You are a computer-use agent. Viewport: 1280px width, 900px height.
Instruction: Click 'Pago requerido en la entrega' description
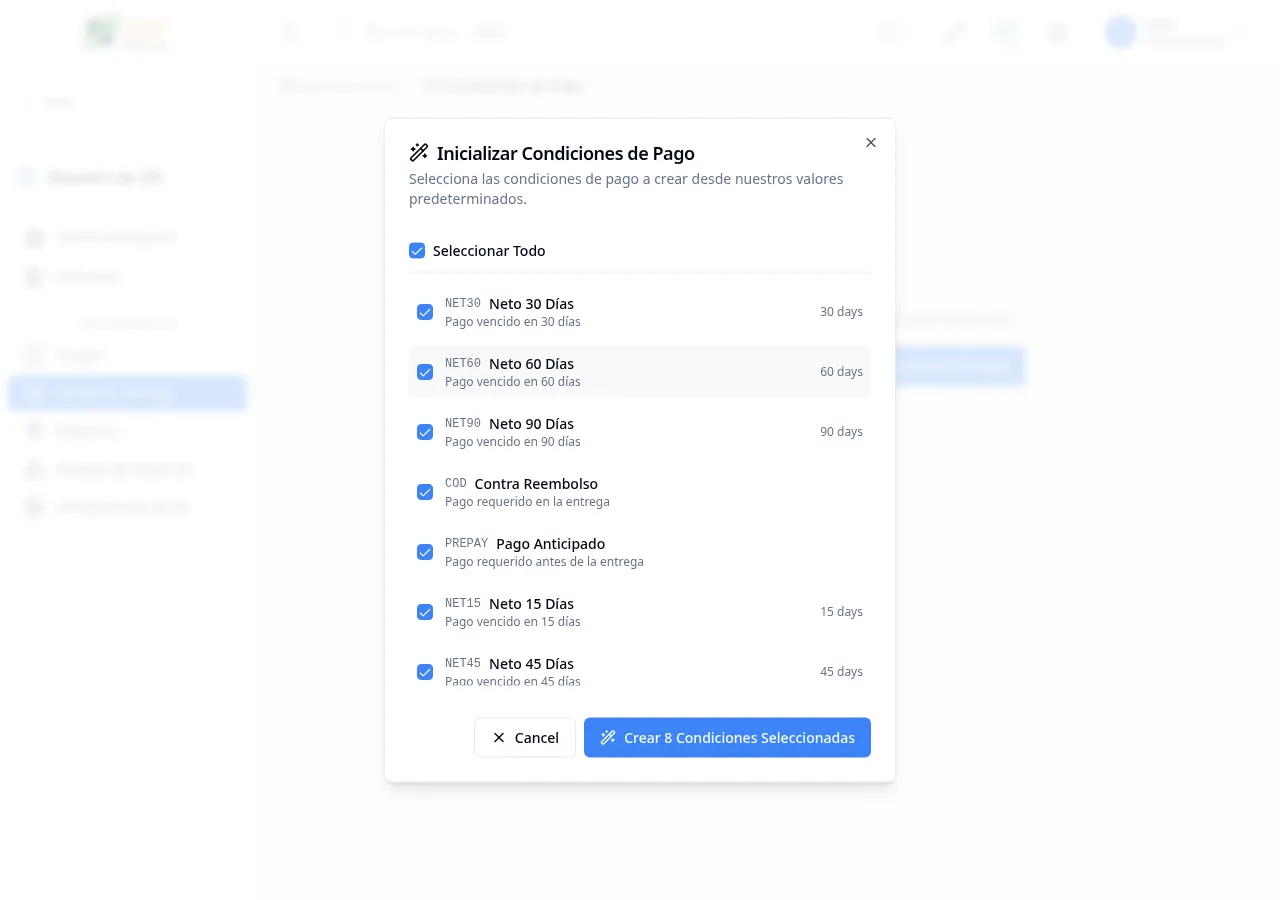[x=527, y=502]
